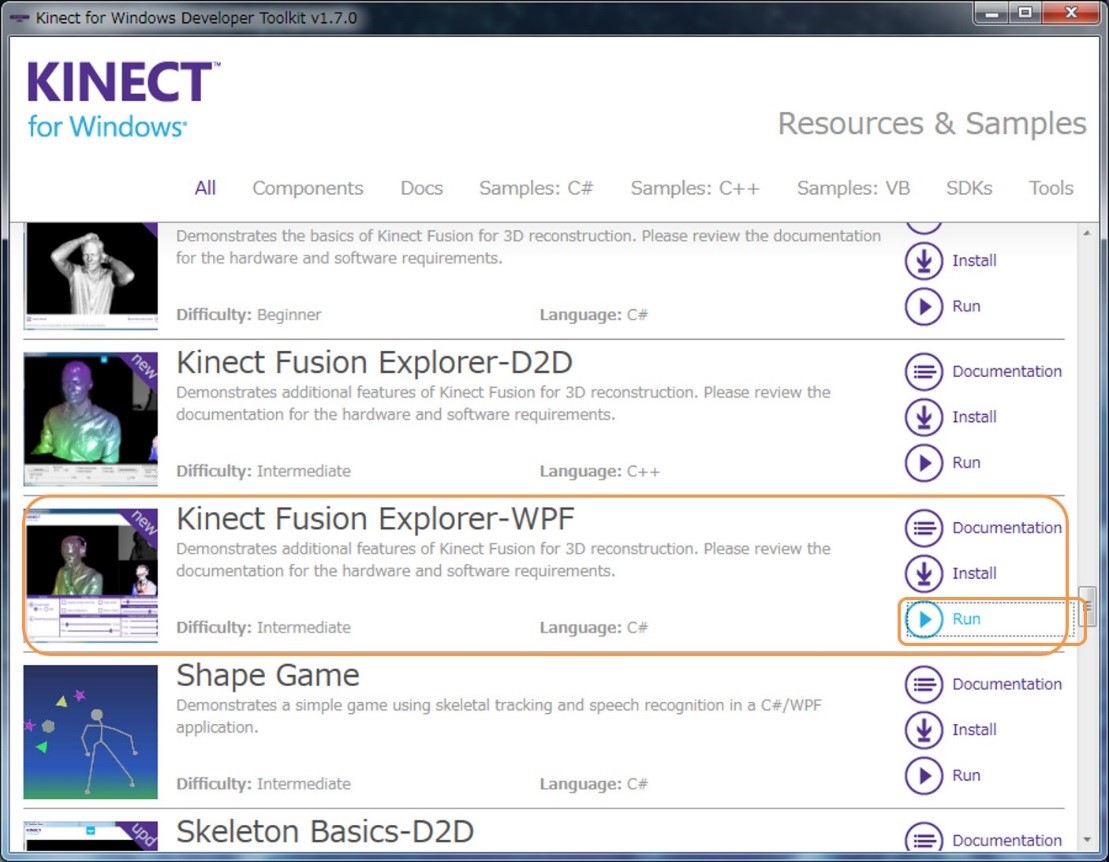Click Install icon for Kinect Fusion Explorer-WPF

click(x=924, y=574)
